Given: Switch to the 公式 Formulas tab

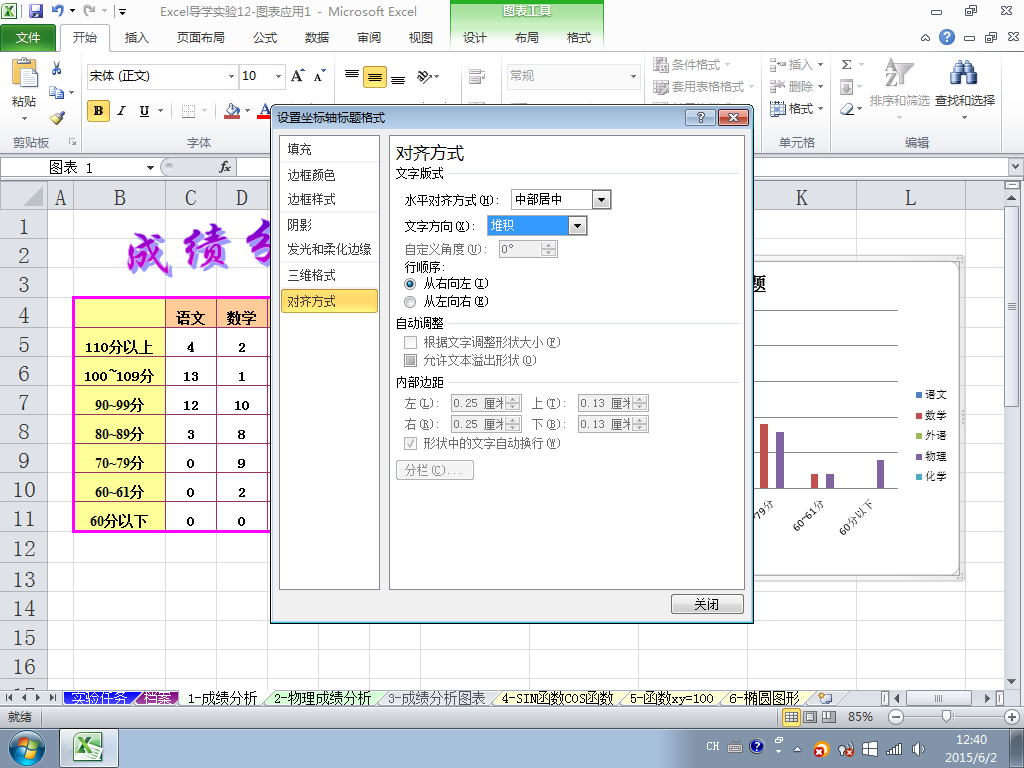Looking at the screenshot, I should [x=265, y=38].
